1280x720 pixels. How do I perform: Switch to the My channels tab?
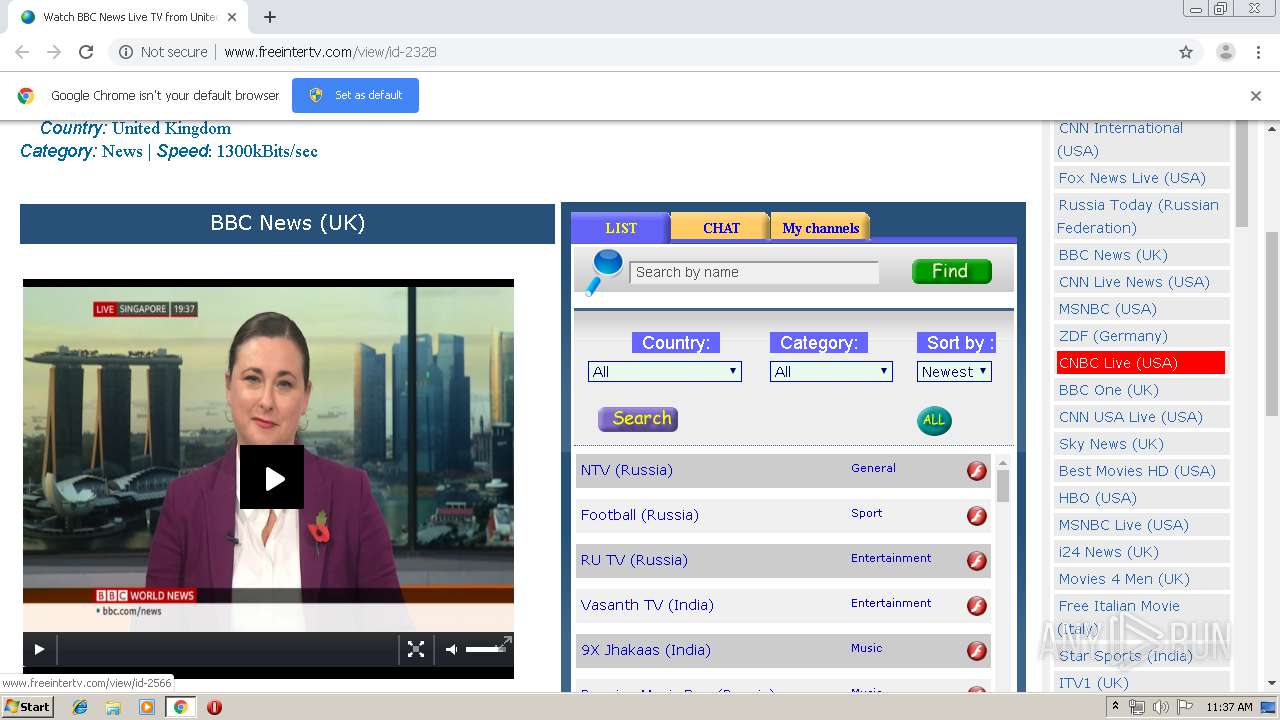[x=820, y=228]
